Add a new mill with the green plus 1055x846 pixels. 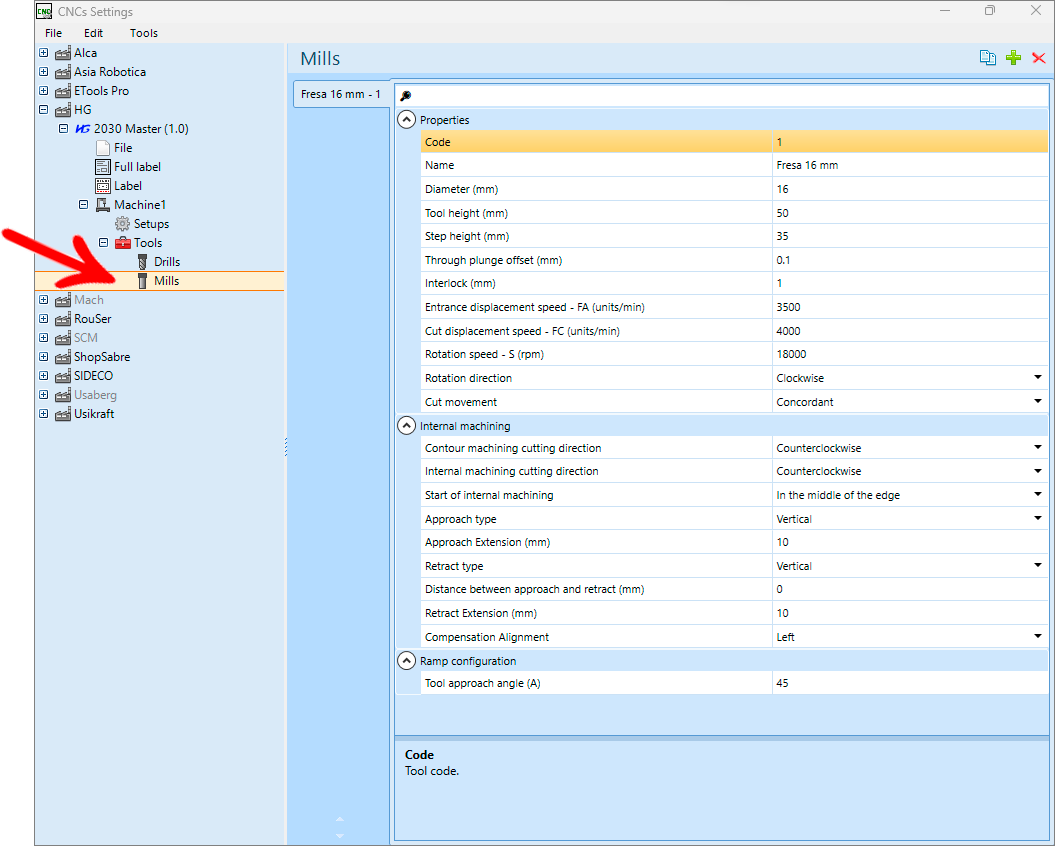(1013, 58)
